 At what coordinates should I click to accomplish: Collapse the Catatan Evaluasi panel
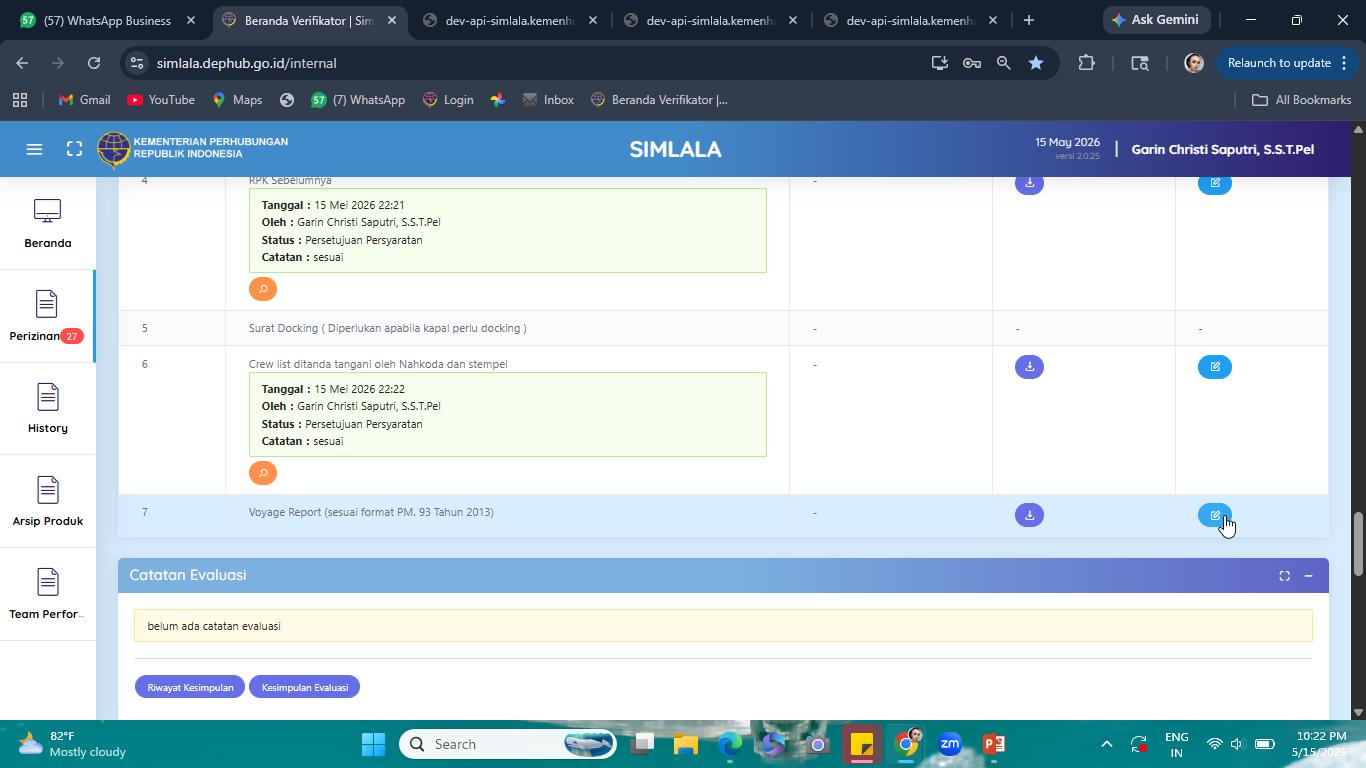click(x=1308, y=576)
